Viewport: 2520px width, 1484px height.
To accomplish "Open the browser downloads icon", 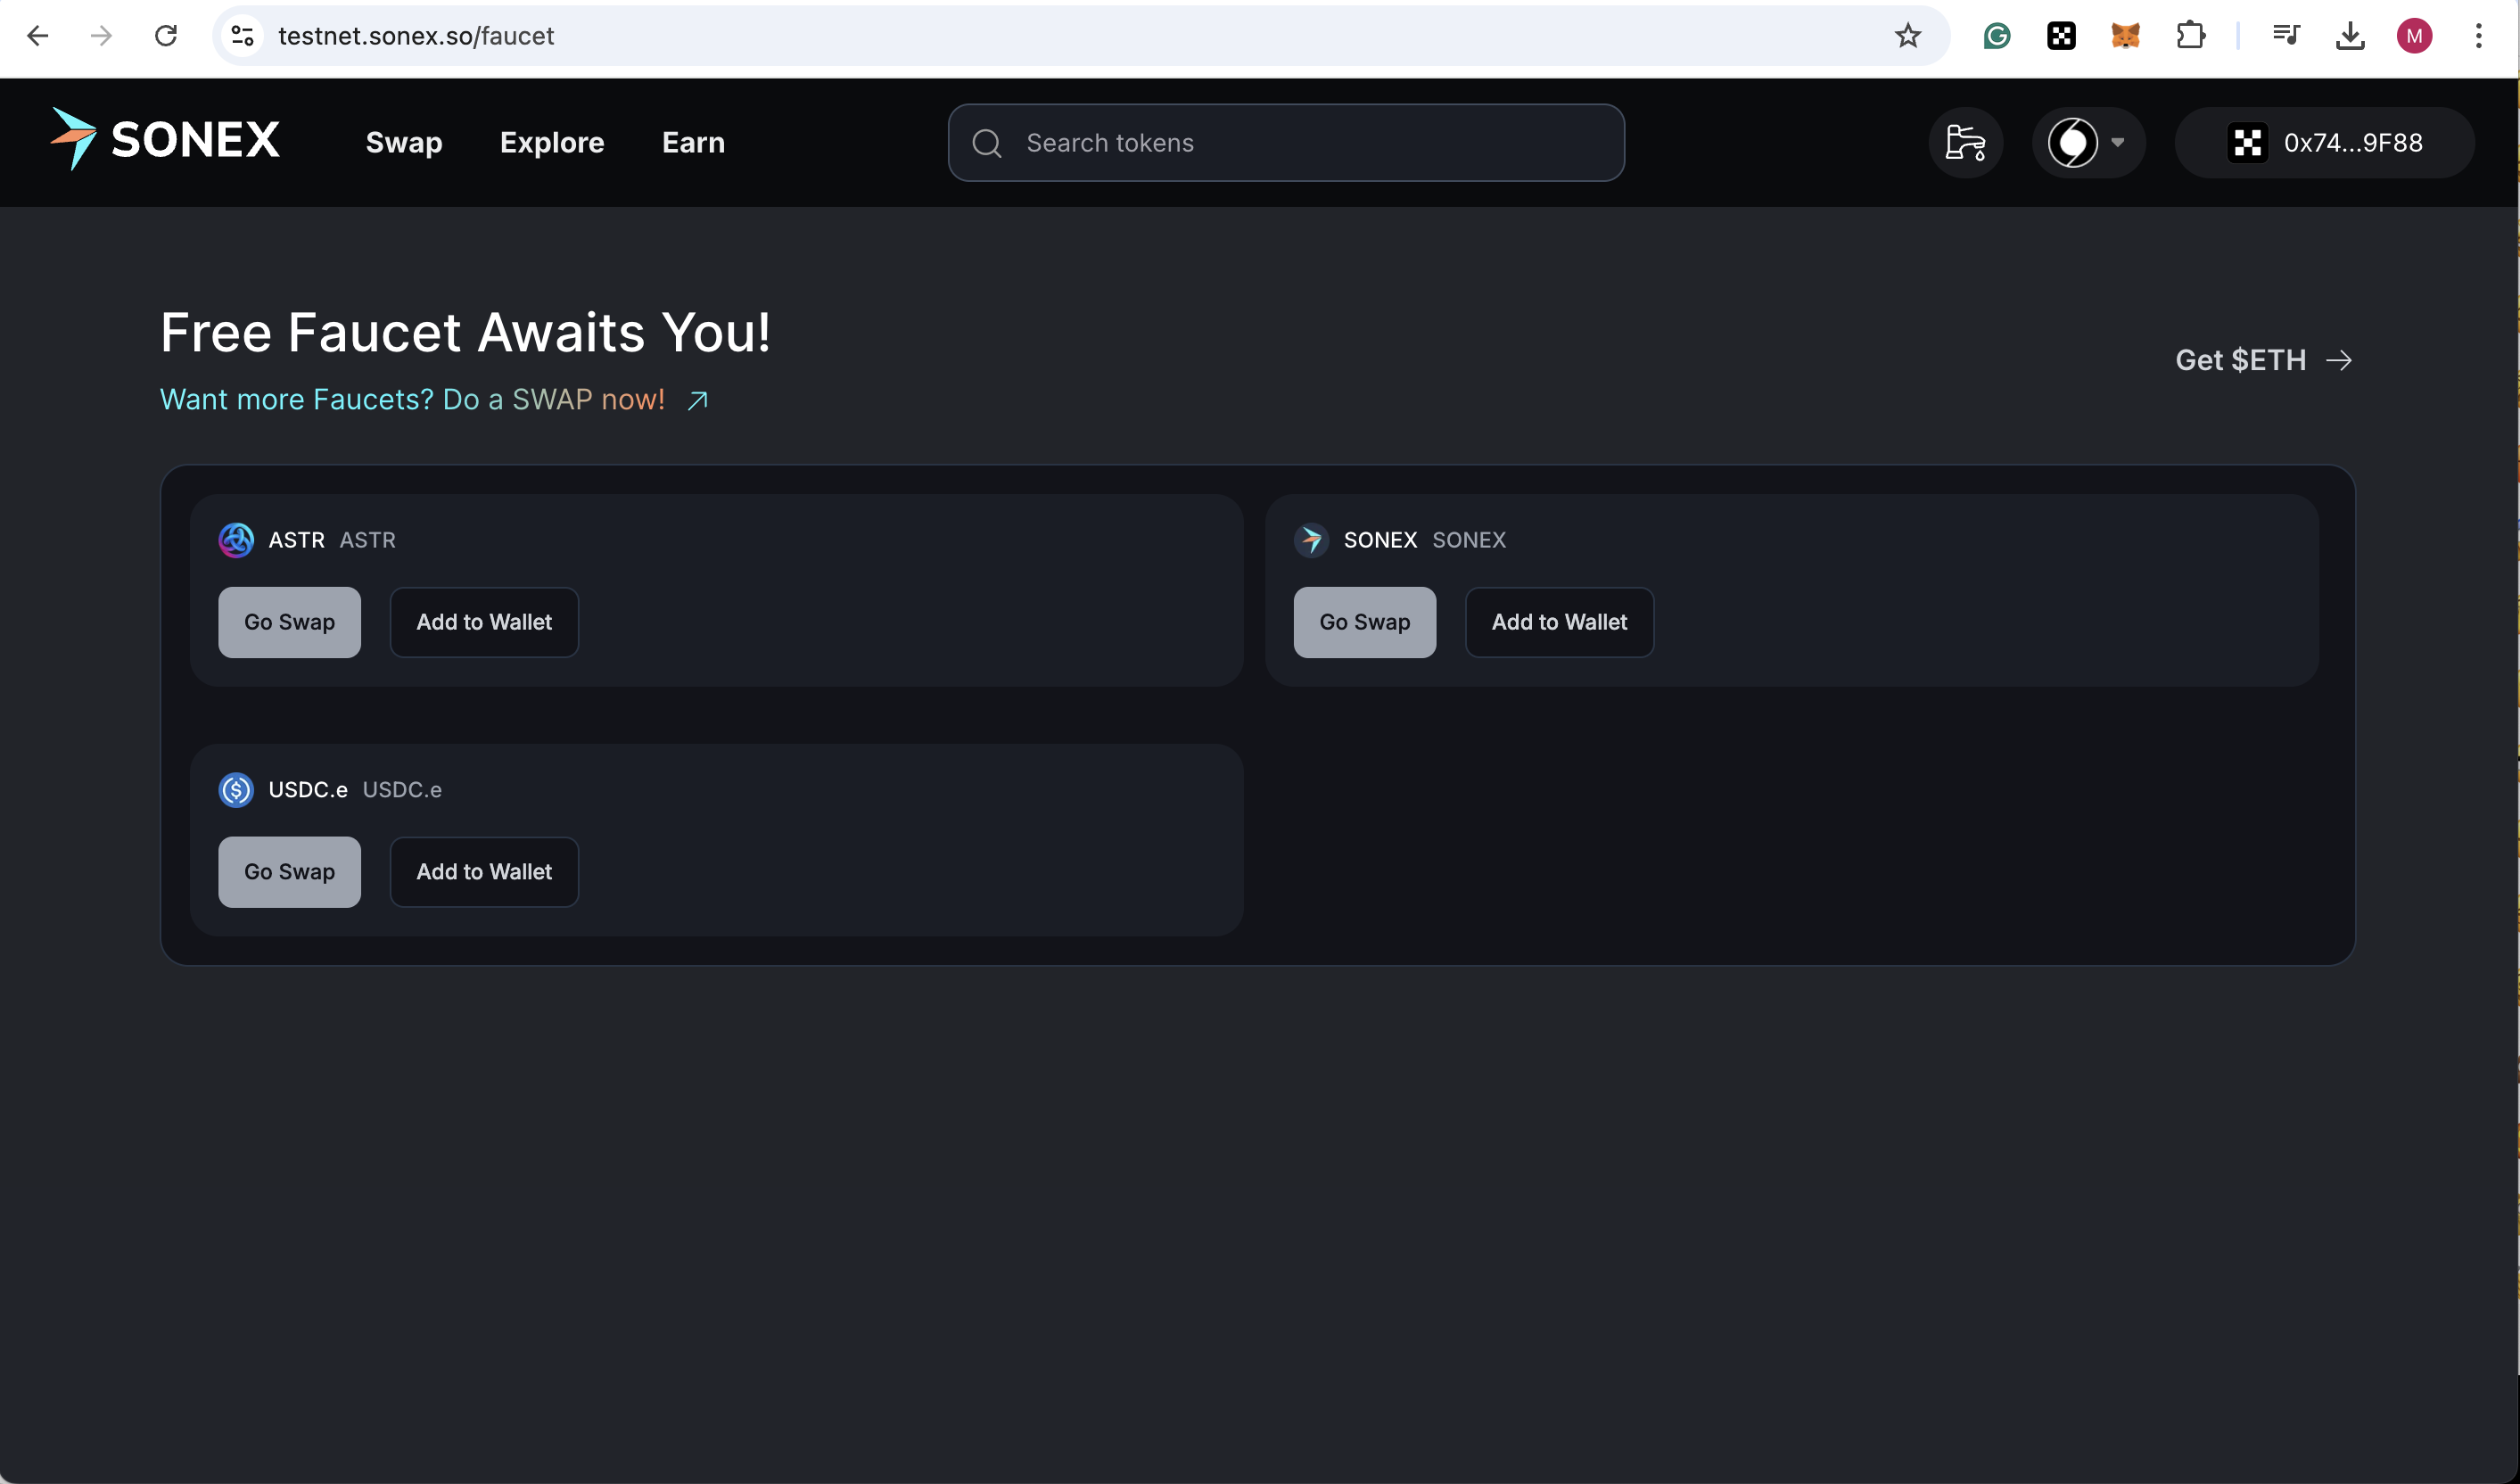I will [x=2350, y=36].
